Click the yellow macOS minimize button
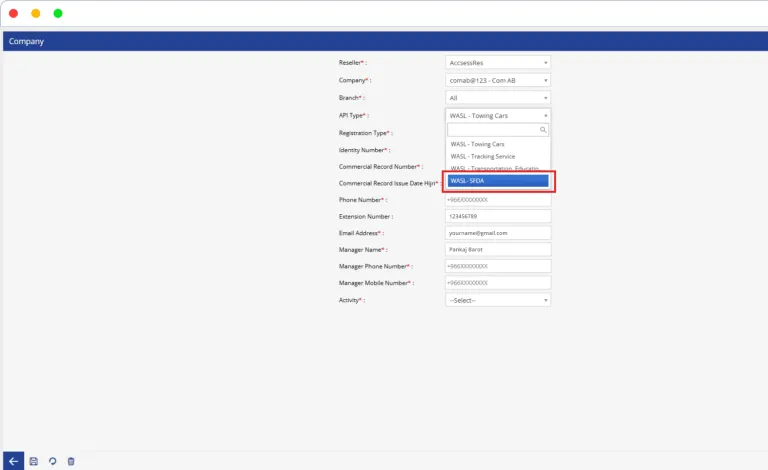Viewport: 768px width, 470px height. tap(36, 13)
